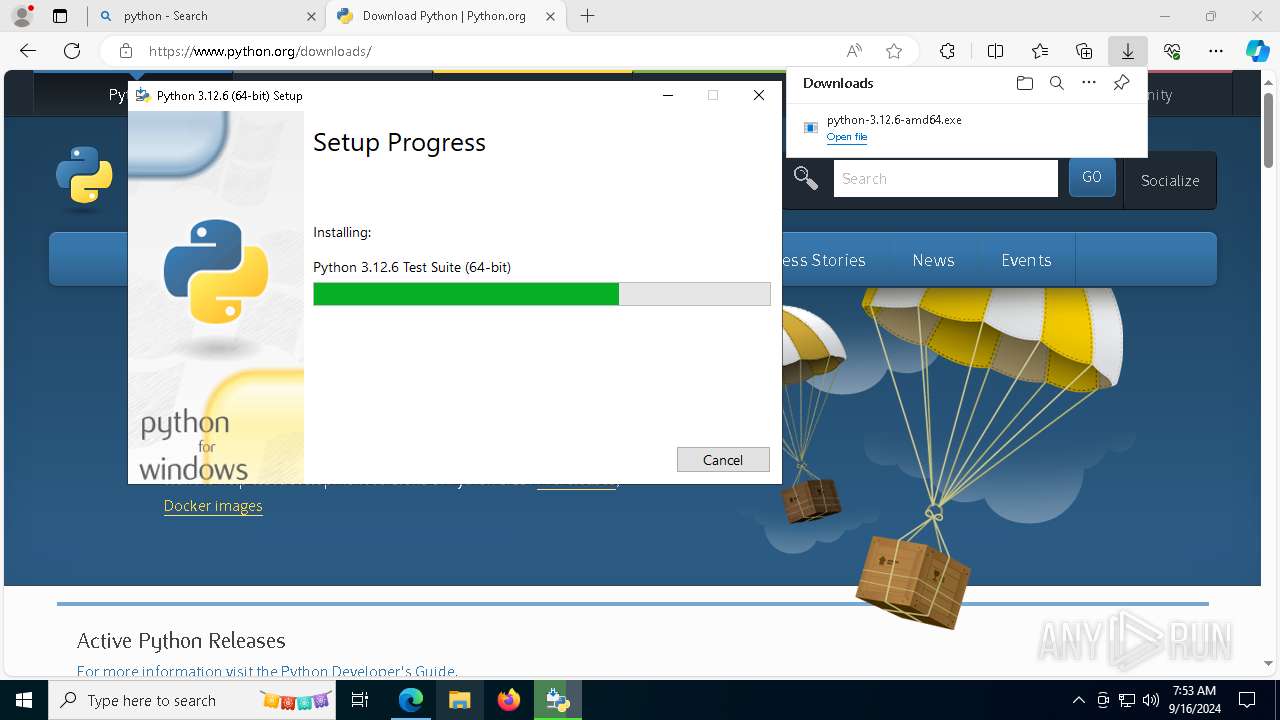Click the python.org Search input field
The height and width of the screenshot is (720, 1280).
tap(945, 178)
